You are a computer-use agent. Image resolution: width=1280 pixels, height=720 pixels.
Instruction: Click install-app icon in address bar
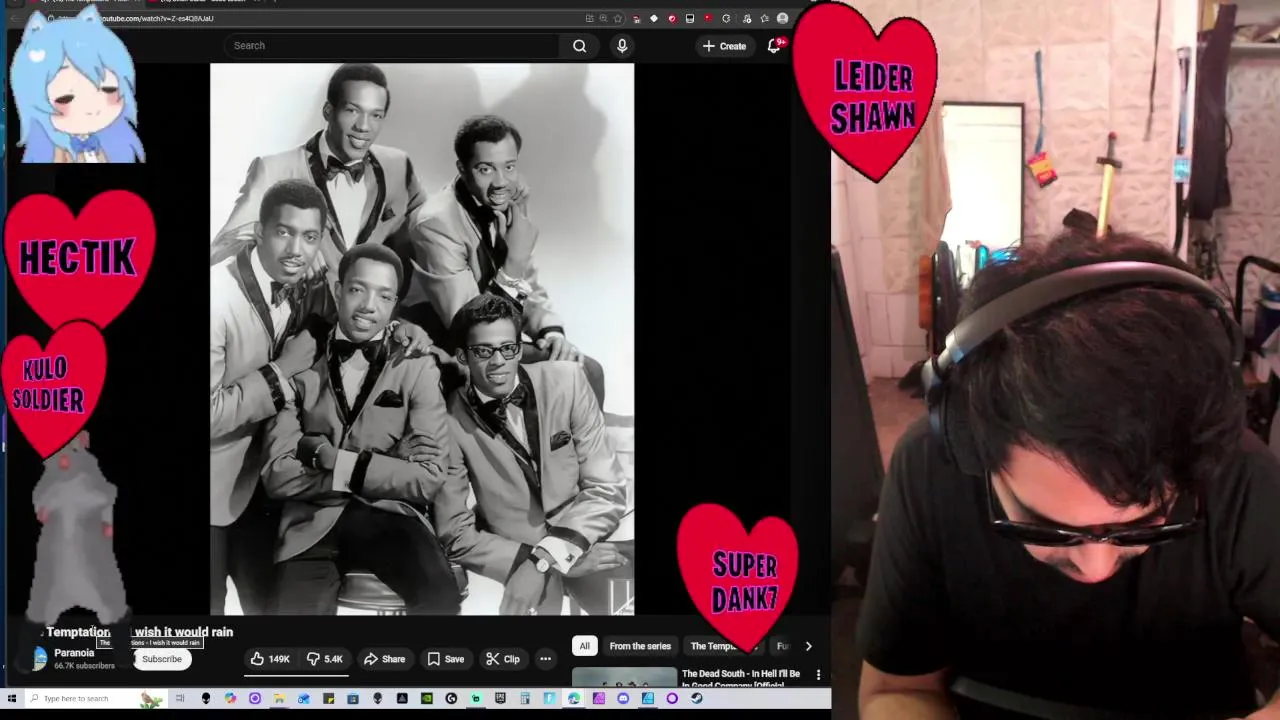click(589, 18)
